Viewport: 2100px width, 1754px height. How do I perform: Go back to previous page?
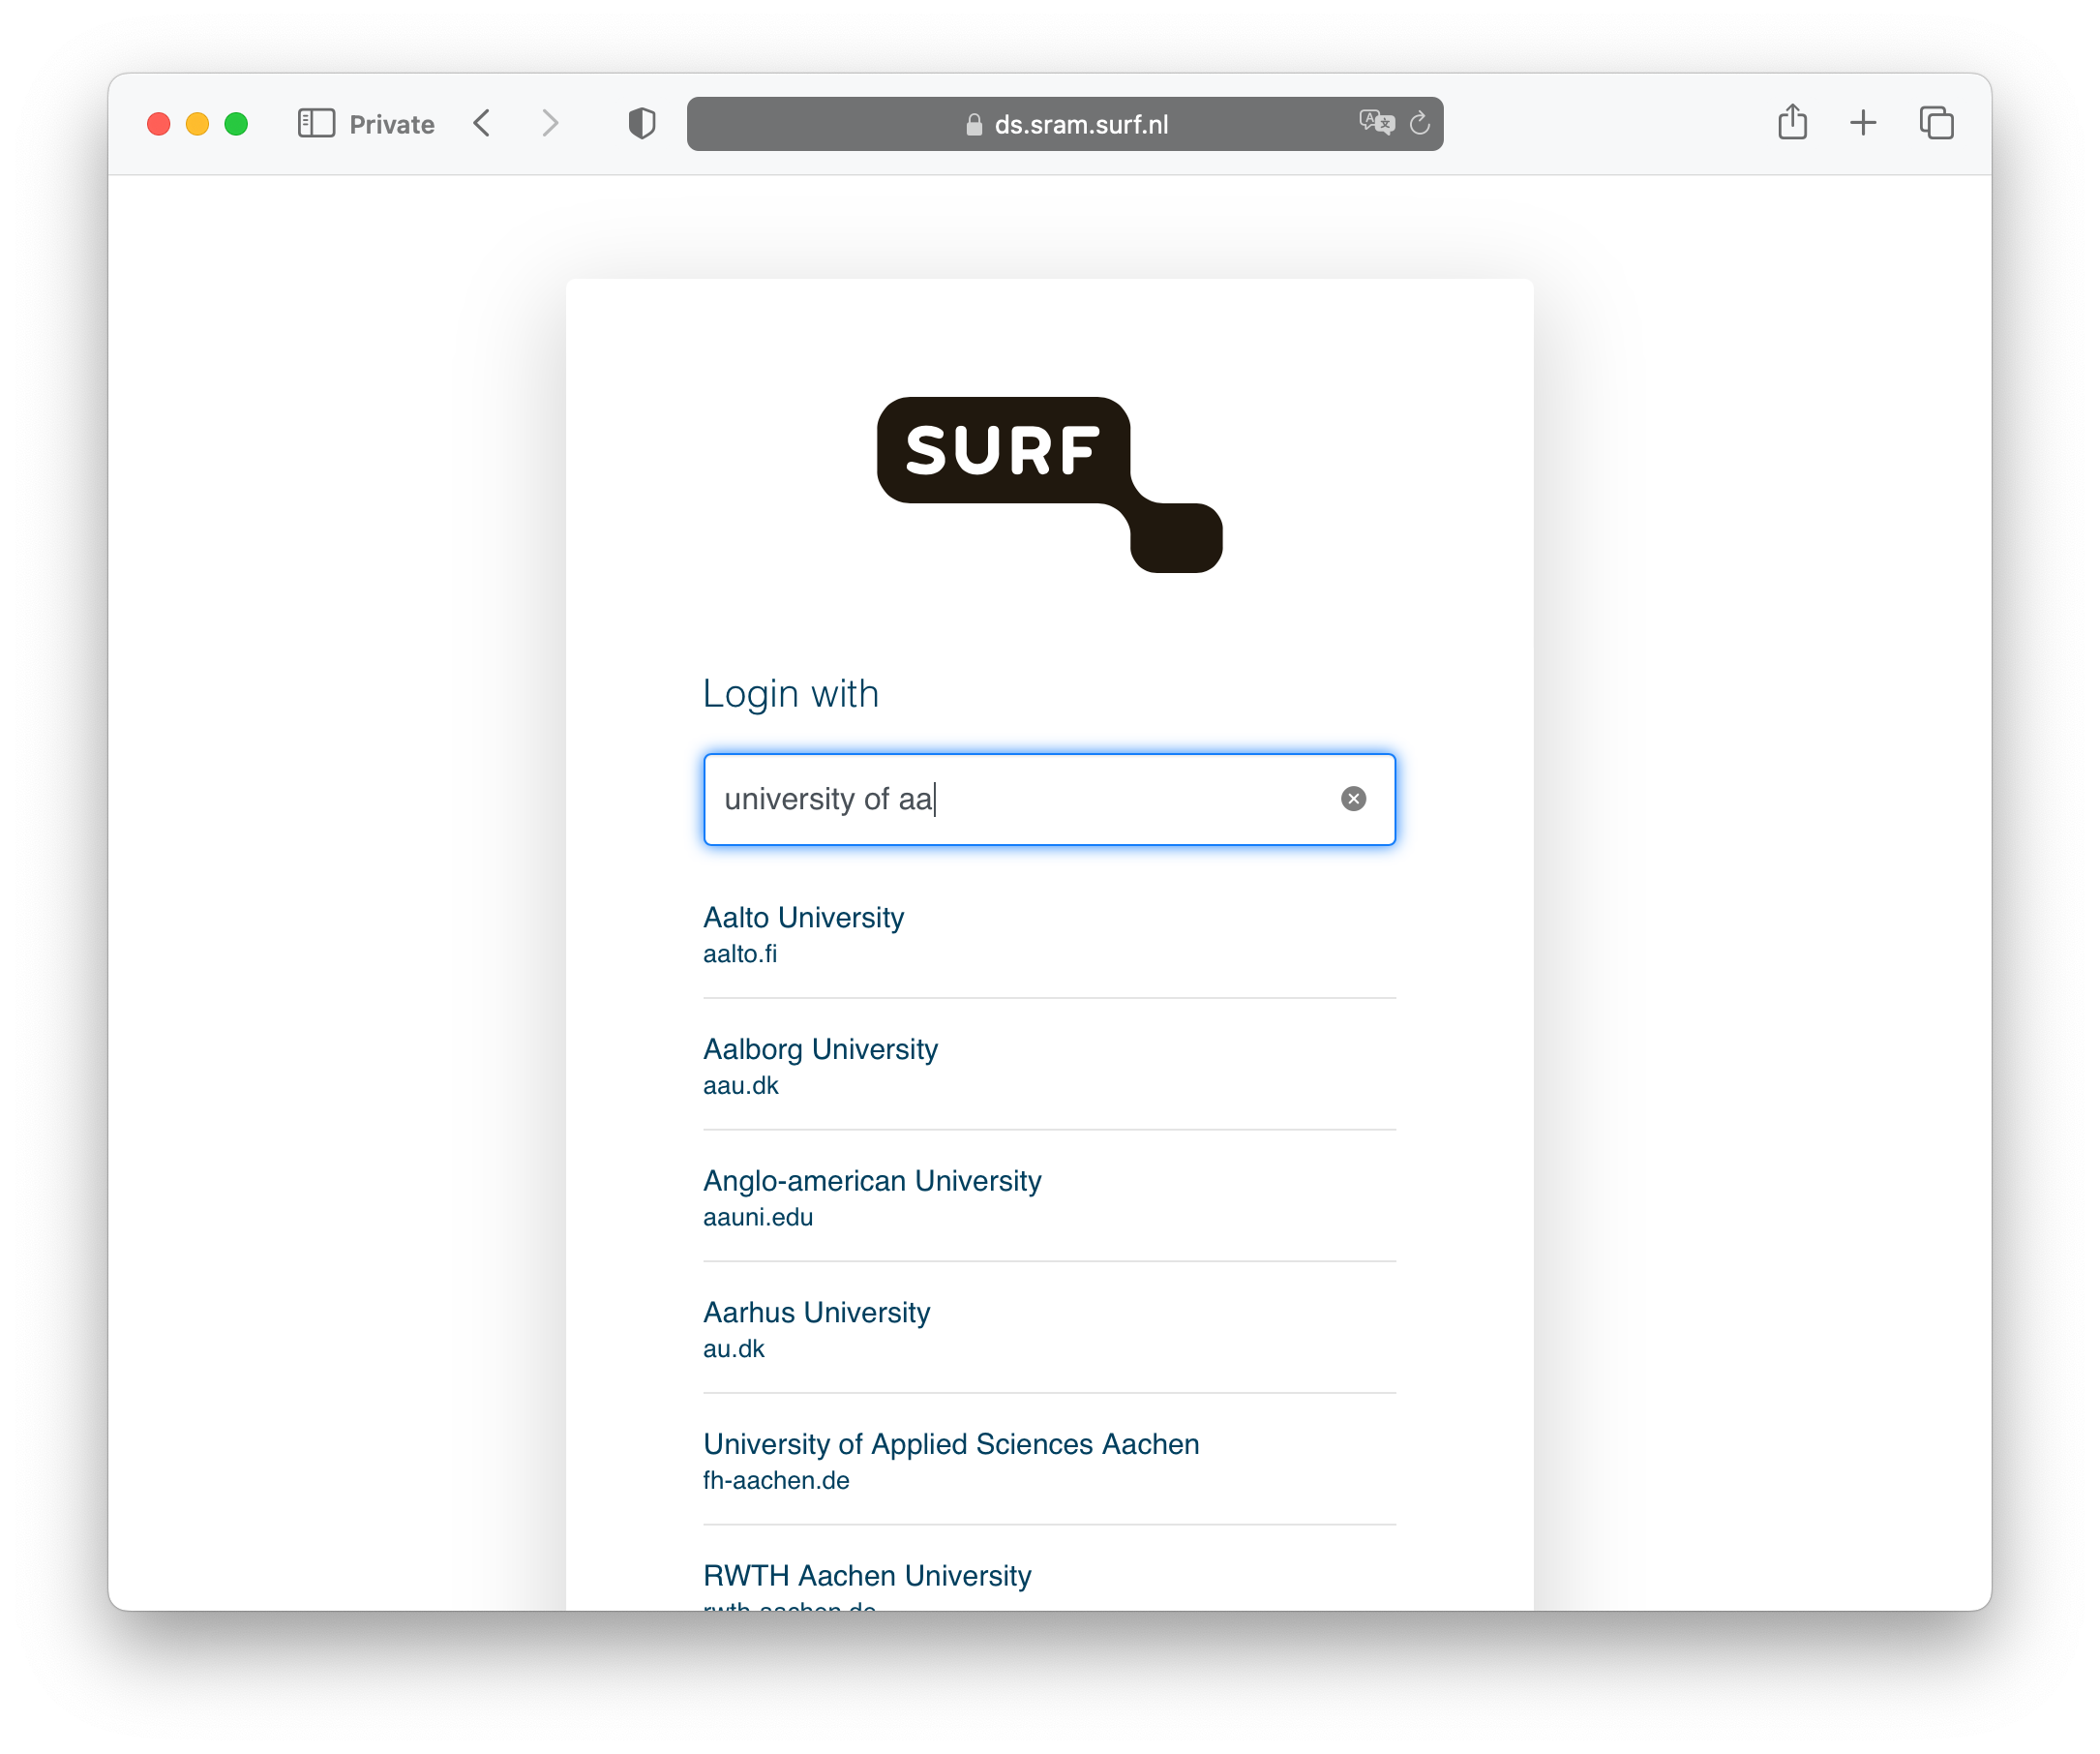(482, 124)
